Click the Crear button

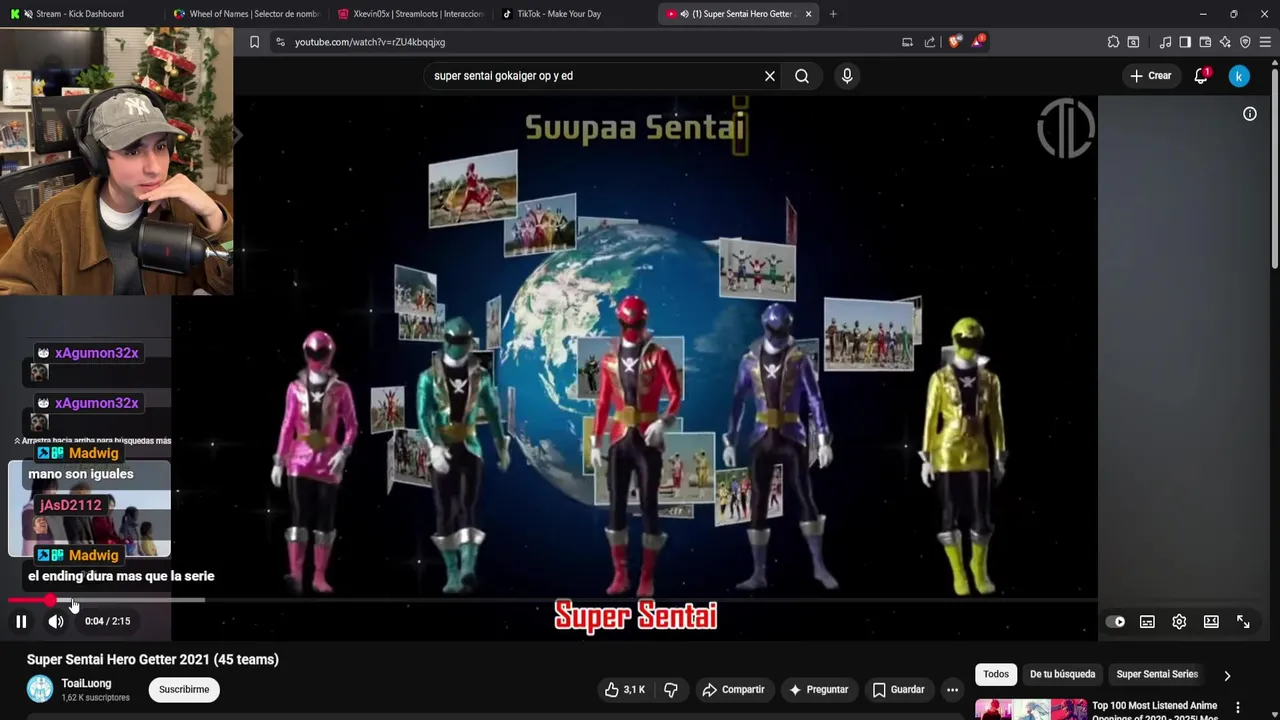pos(1150,76)
